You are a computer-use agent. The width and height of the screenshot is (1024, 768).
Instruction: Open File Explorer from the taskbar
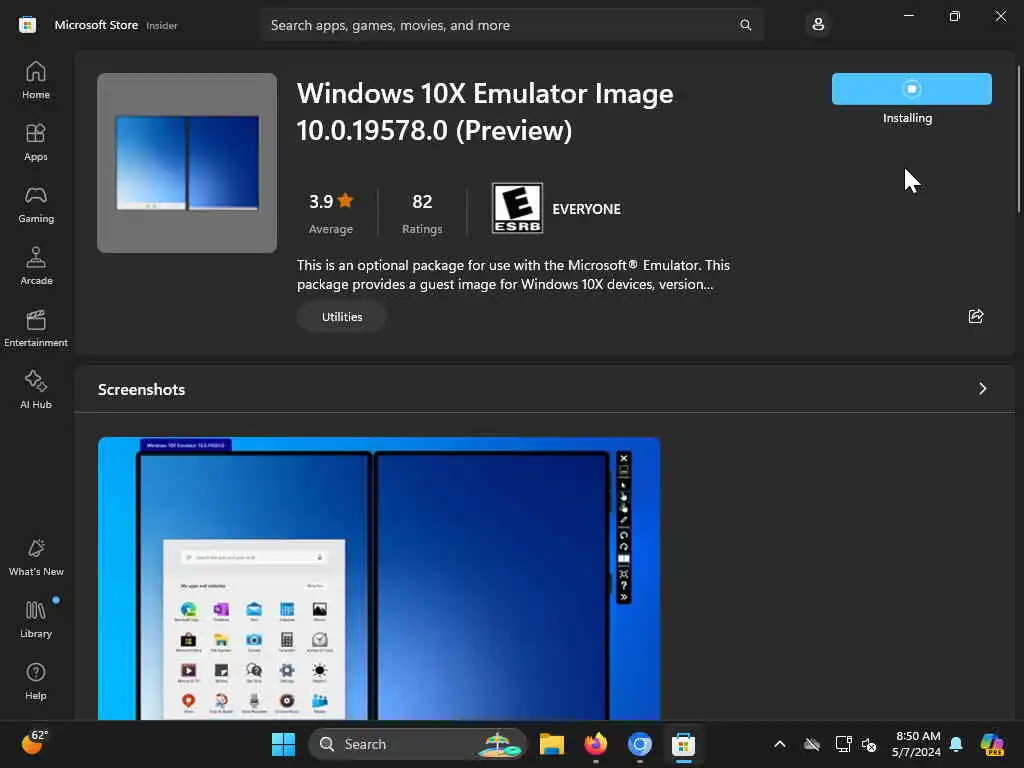[x=552, y=744]
